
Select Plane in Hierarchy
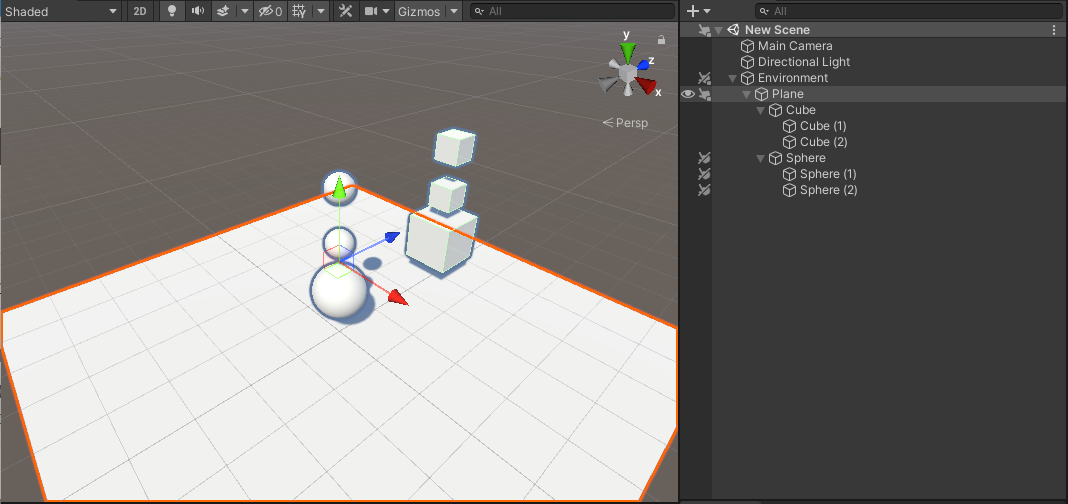click(x=787, y=94)
